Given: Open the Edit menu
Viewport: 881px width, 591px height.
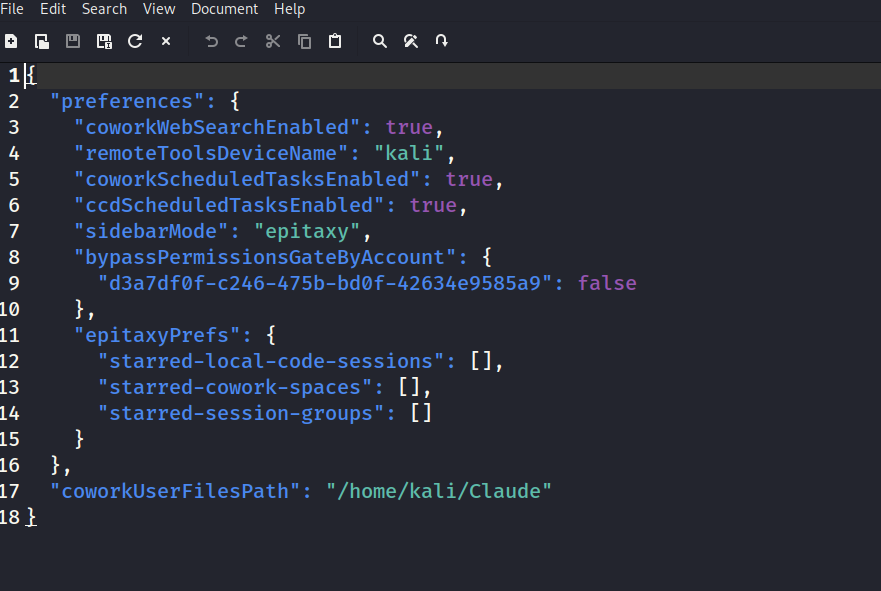Looking at the screenshot, I should click(53, 9).
